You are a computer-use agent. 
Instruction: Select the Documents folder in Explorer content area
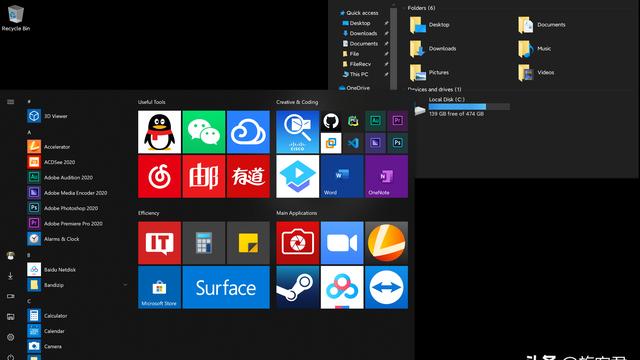(542, 24)
